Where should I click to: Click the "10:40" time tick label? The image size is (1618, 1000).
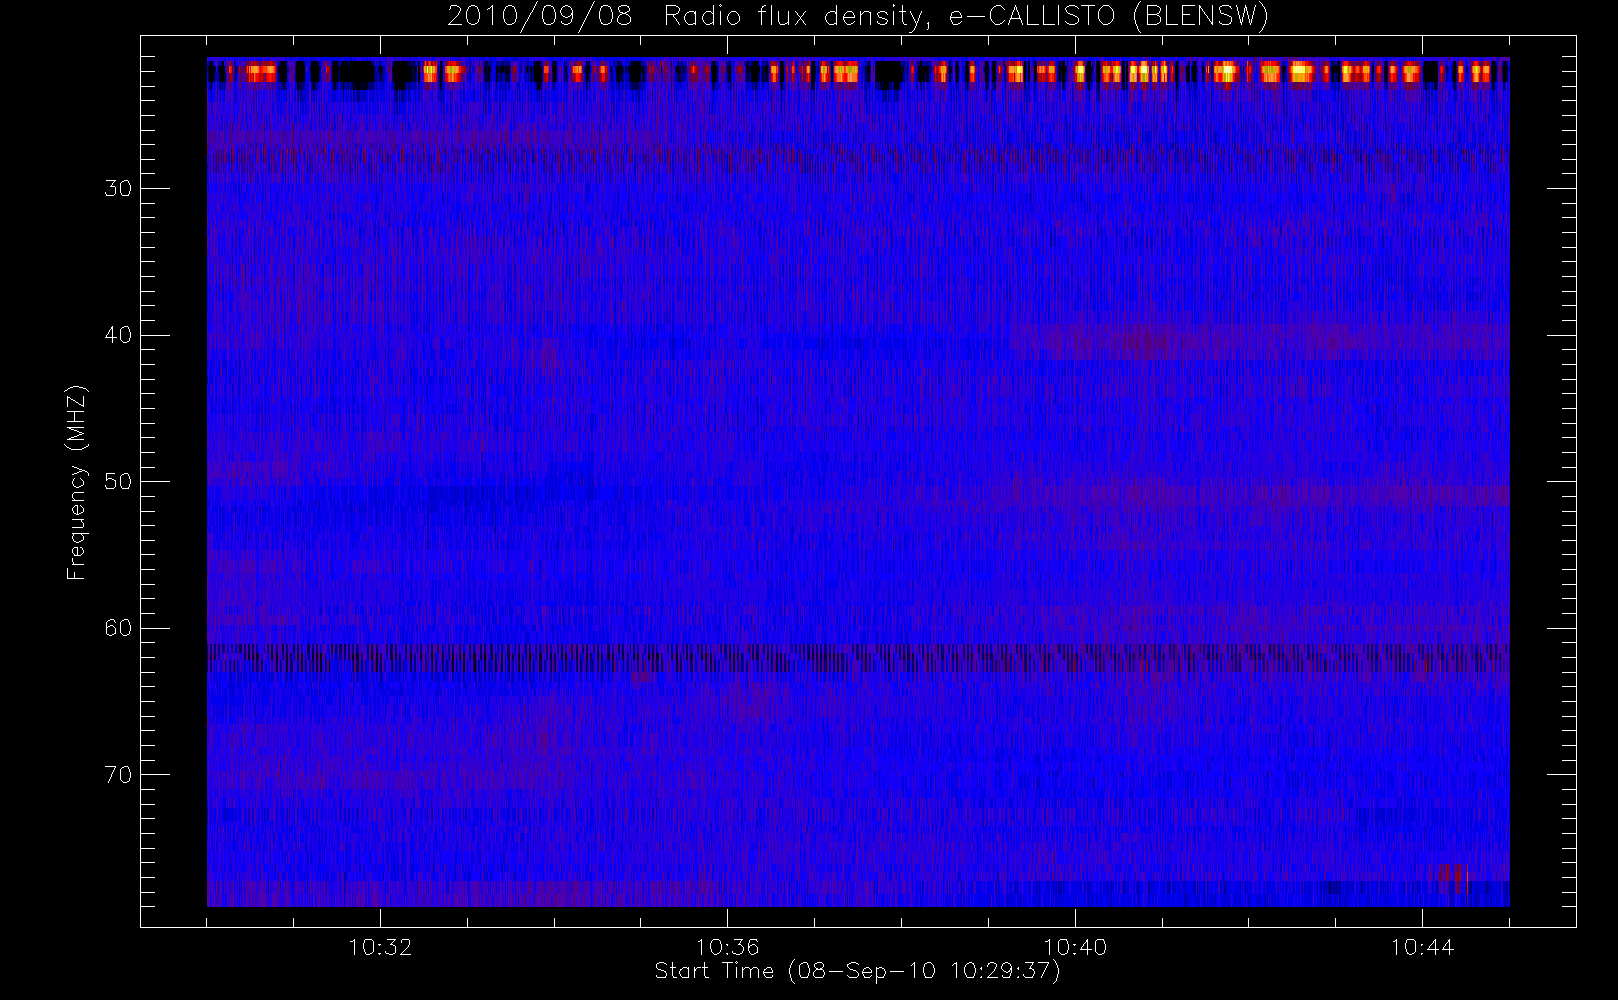[1075, 947]
